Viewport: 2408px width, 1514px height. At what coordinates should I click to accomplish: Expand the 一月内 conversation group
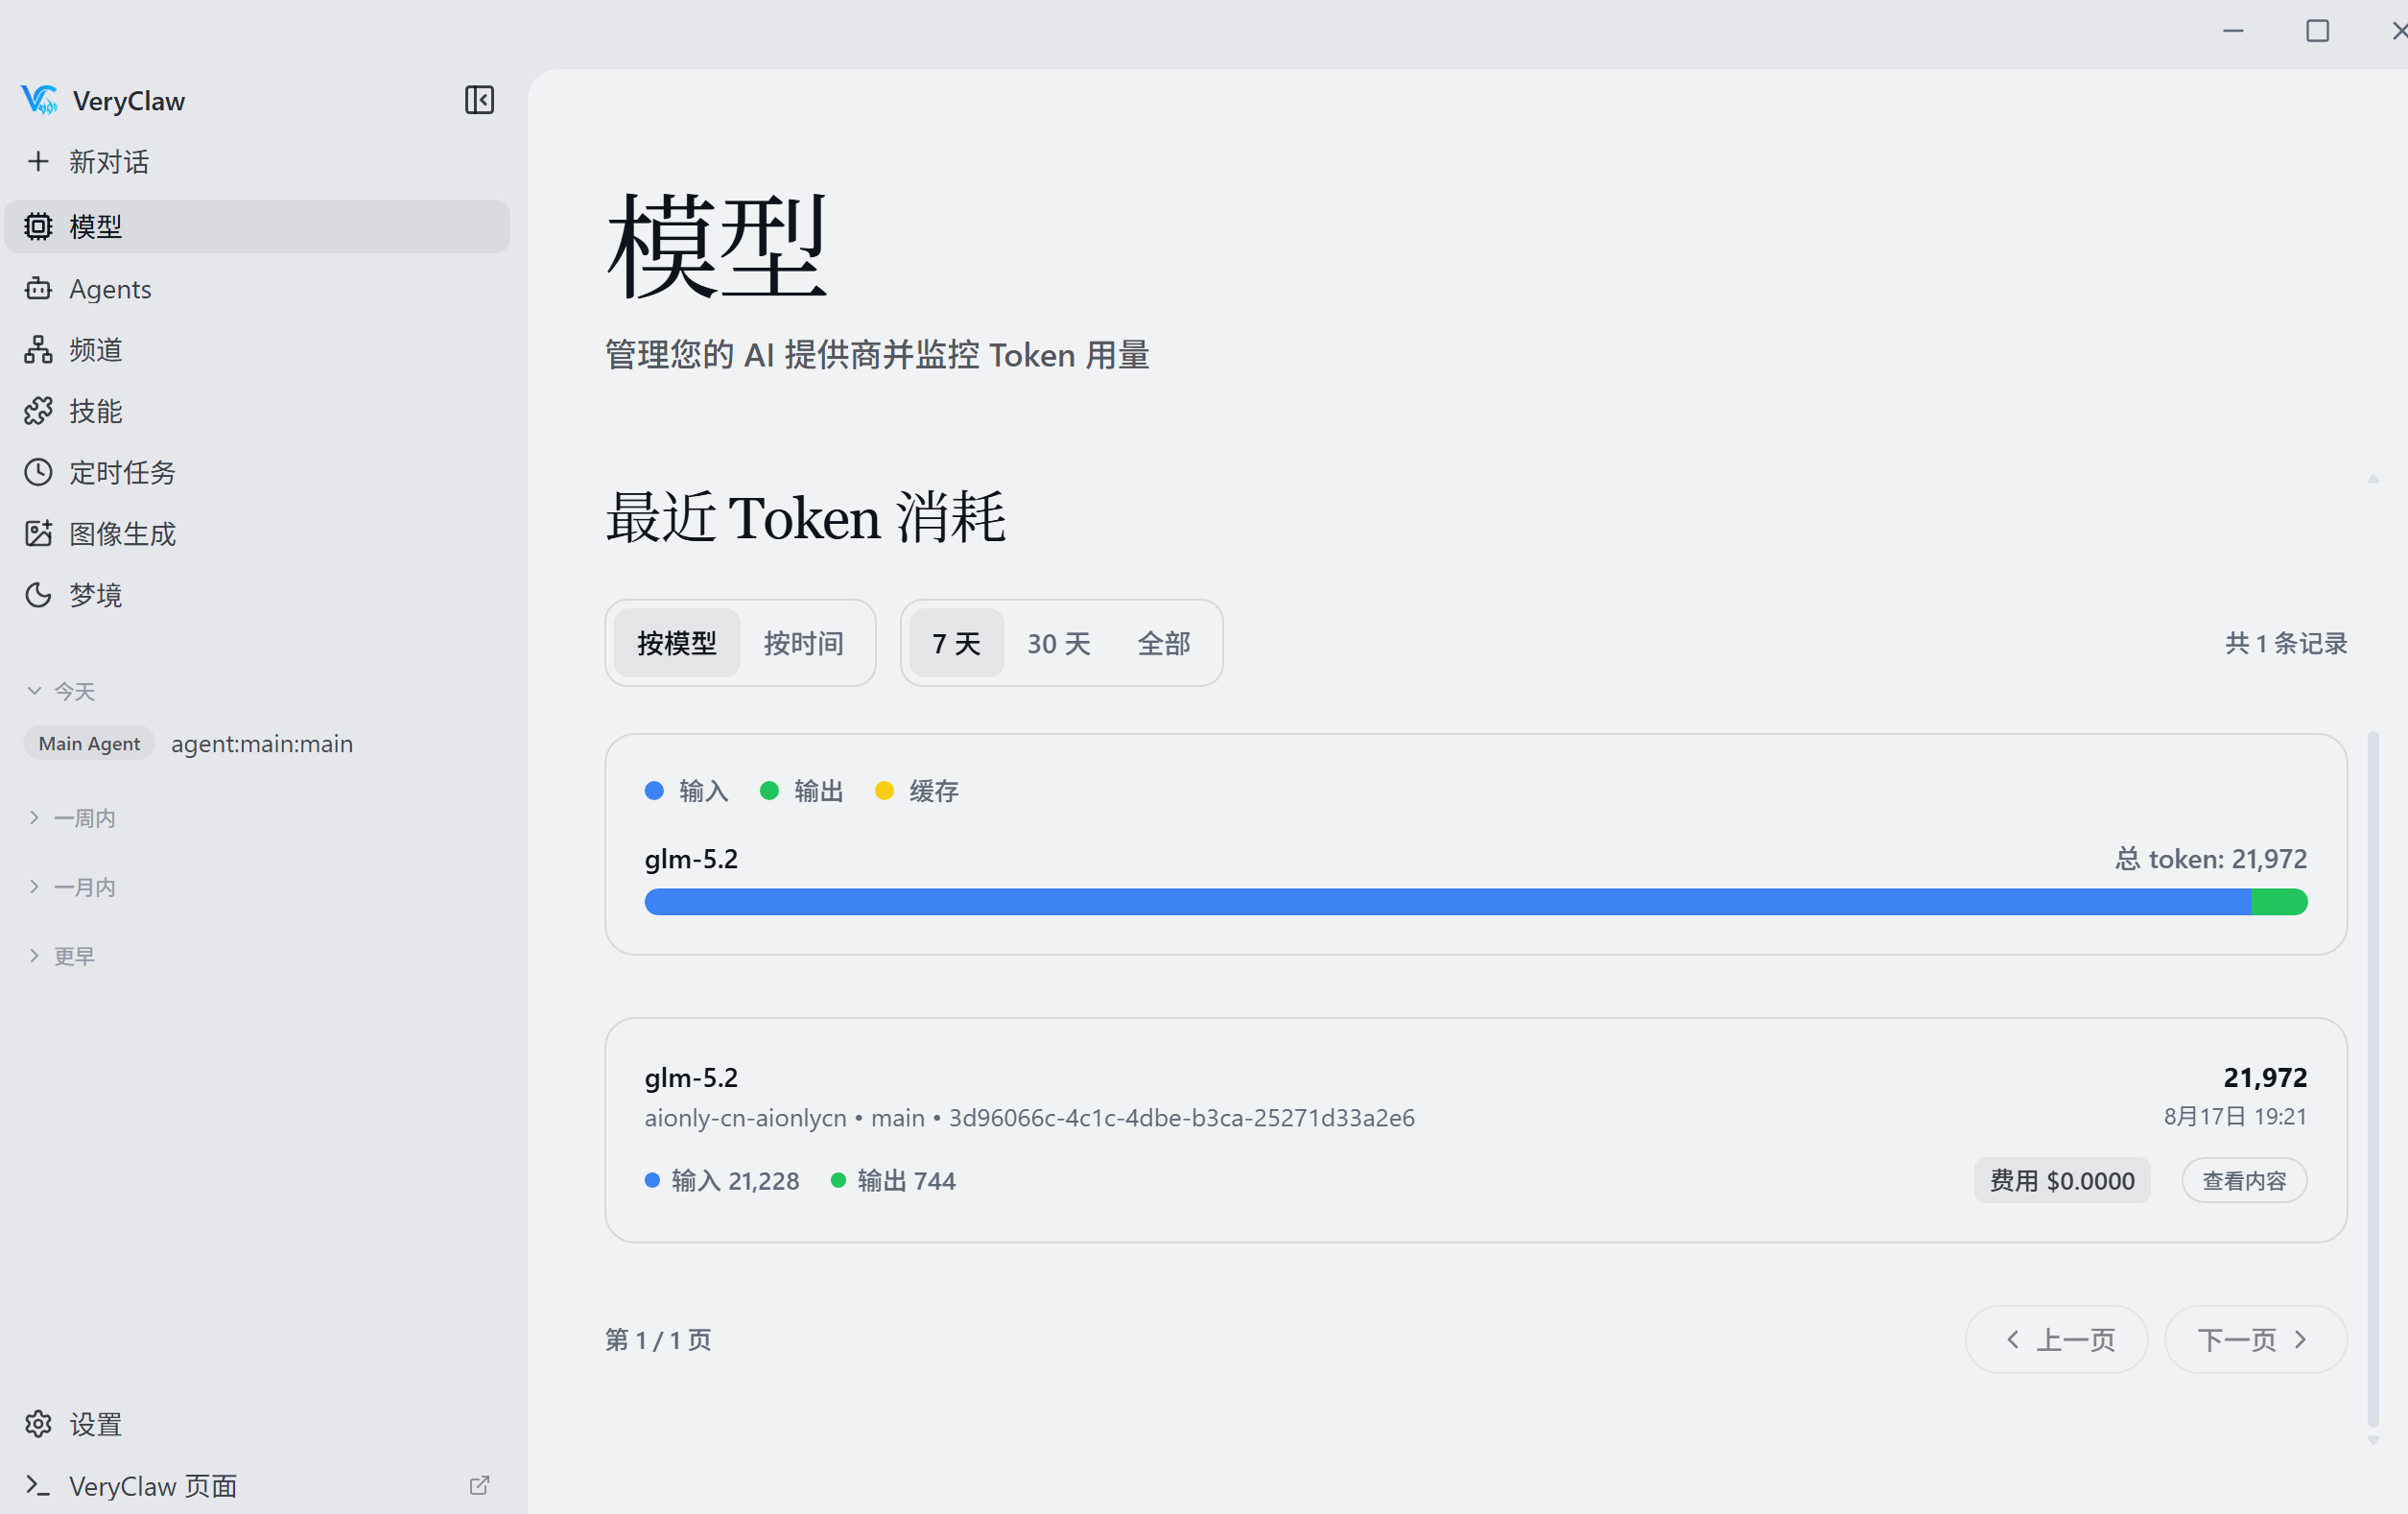coord(70,887)
